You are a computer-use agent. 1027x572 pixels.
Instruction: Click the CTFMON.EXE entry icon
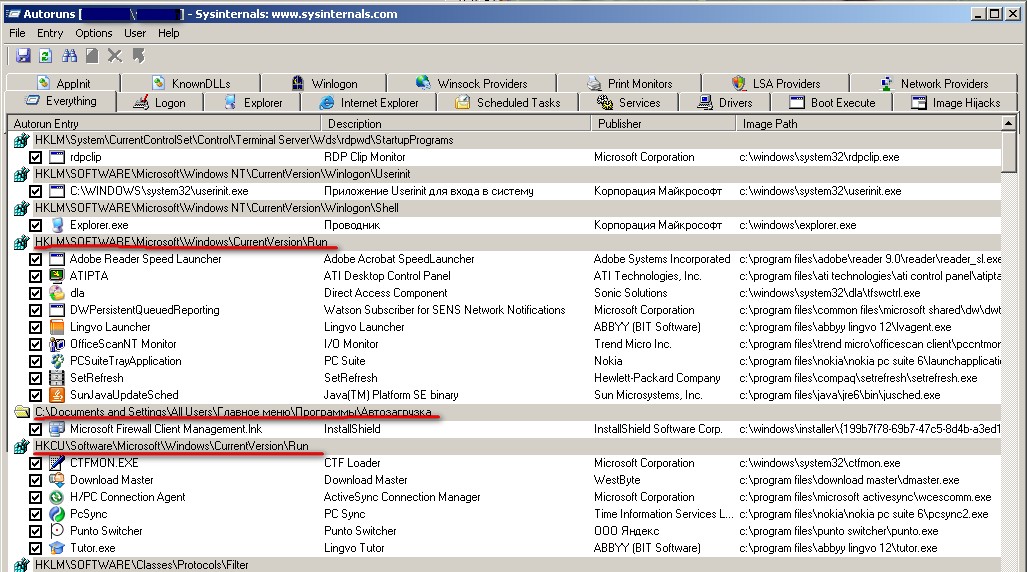coord(57,463)
